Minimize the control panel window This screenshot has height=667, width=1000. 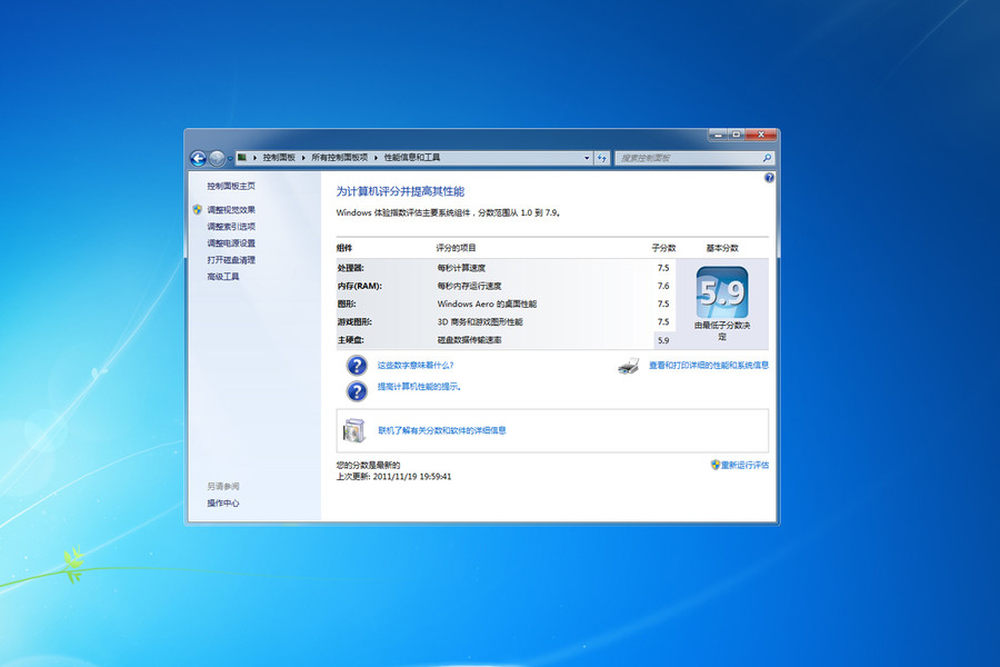(x=719, y=135)
